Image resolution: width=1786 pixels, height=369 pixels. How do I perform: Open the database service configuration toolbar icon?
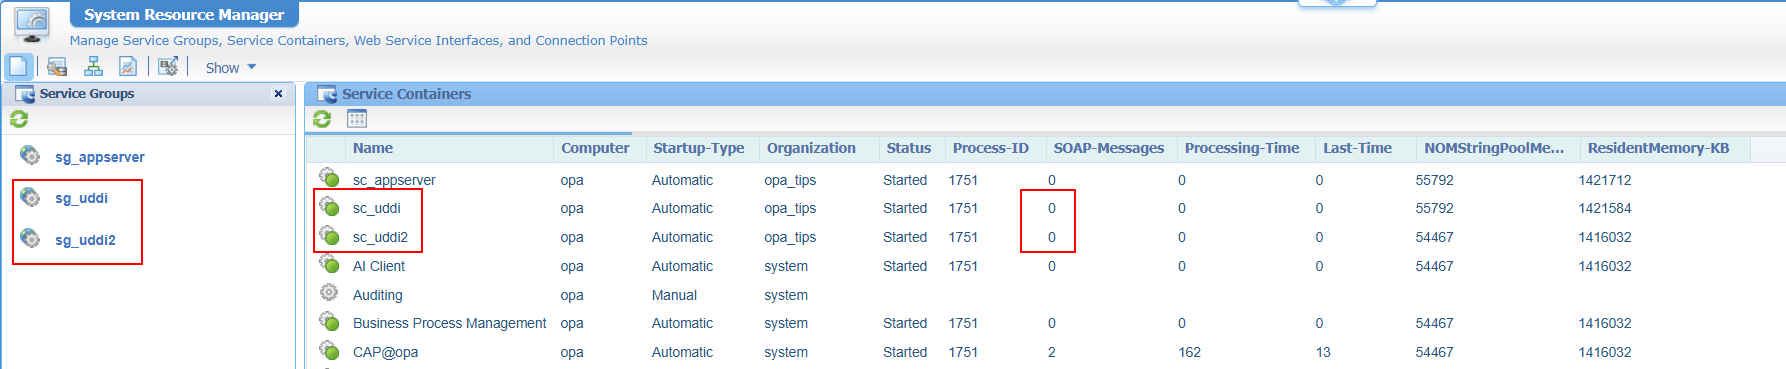[57, 67]
